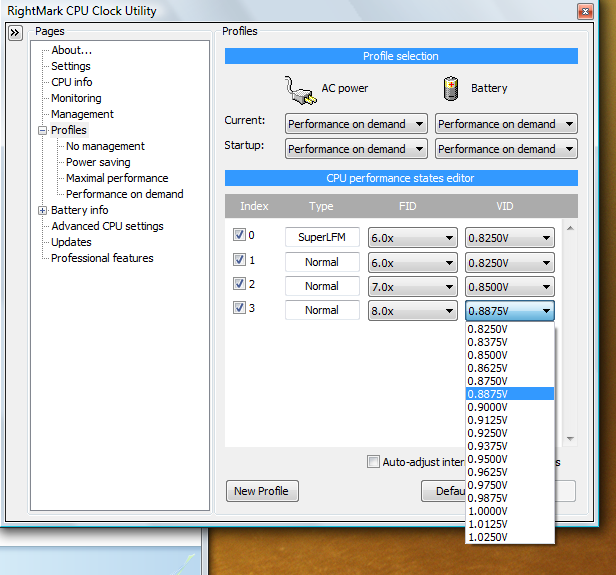Click the states list scroll-up arrow
This screenshot has height=575, width=616.
point(570,228)
